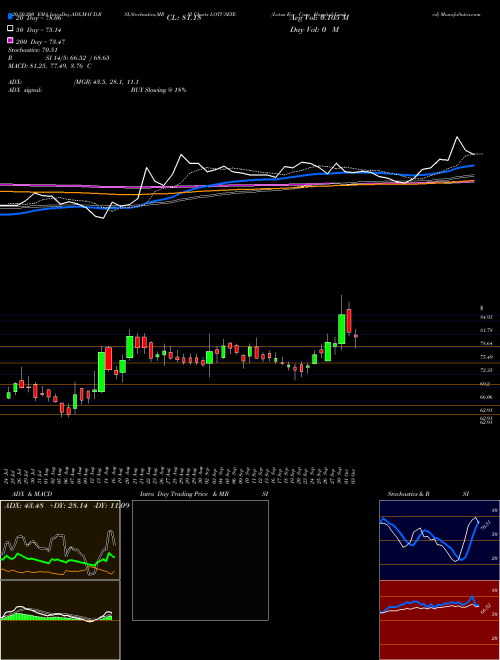The image size is (500, 660).
Task: Click the blue 20 Day EMA legend swatch
Action: [10, 17]
